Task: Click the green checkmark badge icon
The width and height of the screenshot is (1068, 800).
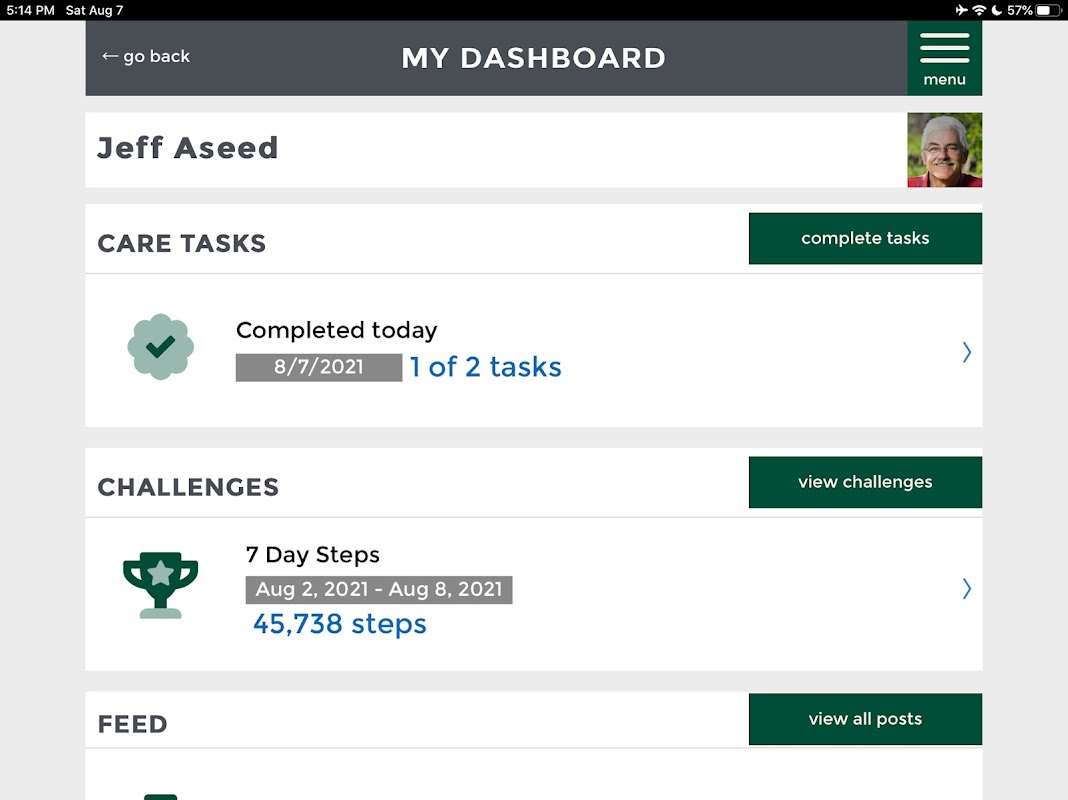Action: (x=160, y=347)
